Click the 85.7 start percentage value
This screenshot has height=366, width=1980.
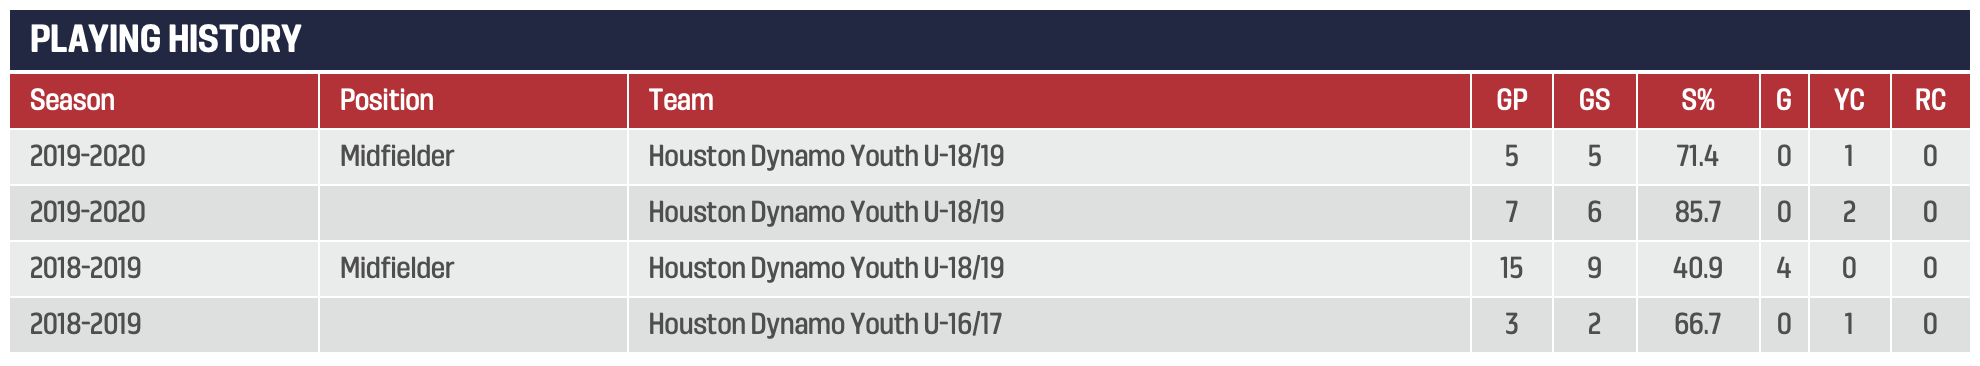(1698, 212)
